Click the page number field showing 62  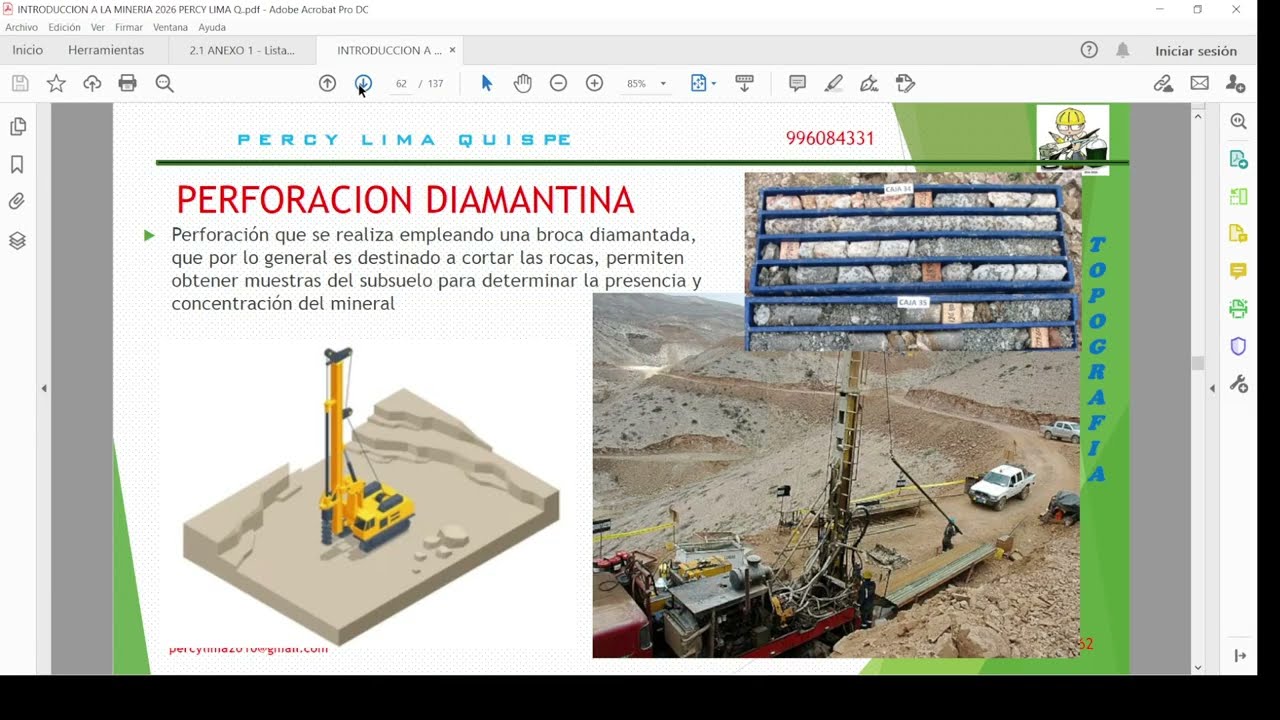click(401, 84)
